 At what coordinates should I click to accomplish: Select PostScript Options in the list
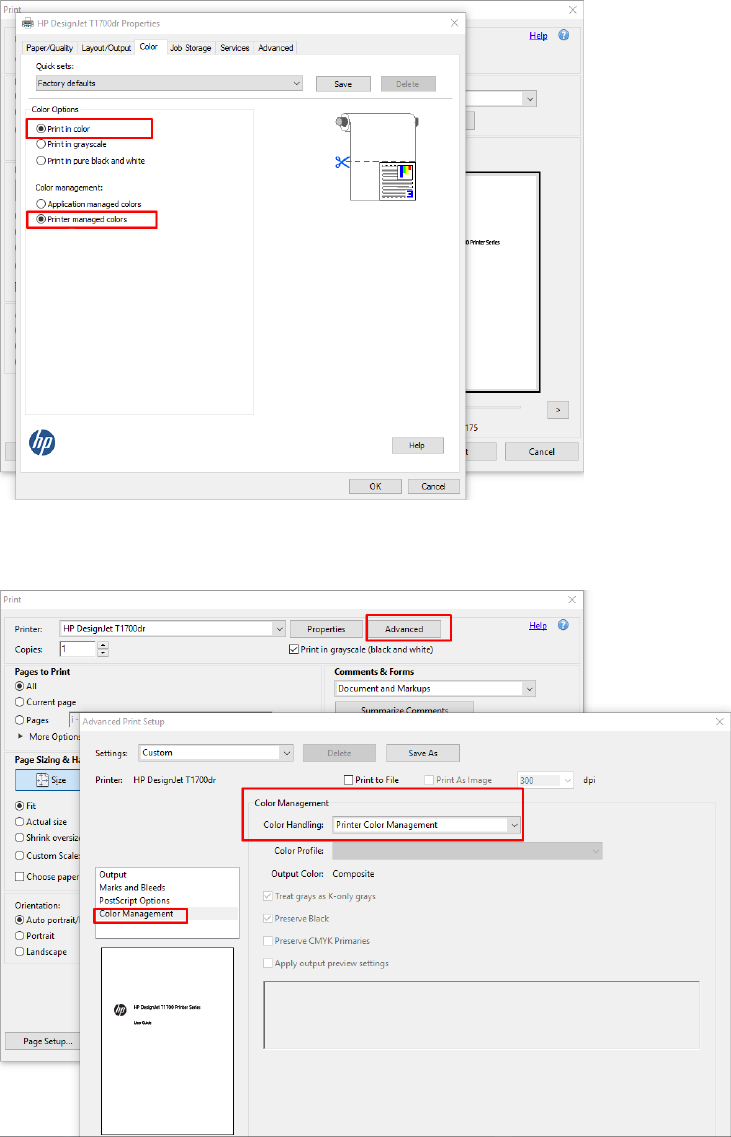133,901
